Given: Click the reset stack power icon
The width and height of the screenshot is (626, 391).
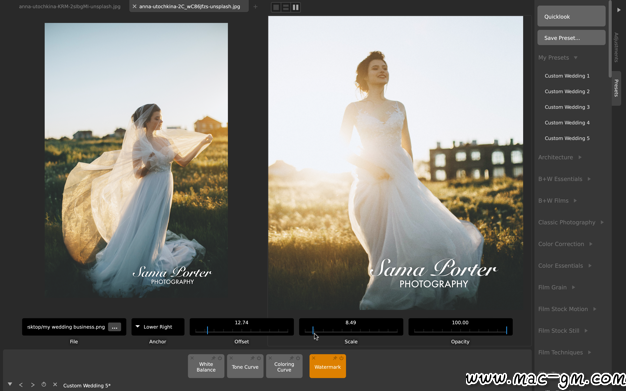Looking at the screenshot, I should 44,385.
